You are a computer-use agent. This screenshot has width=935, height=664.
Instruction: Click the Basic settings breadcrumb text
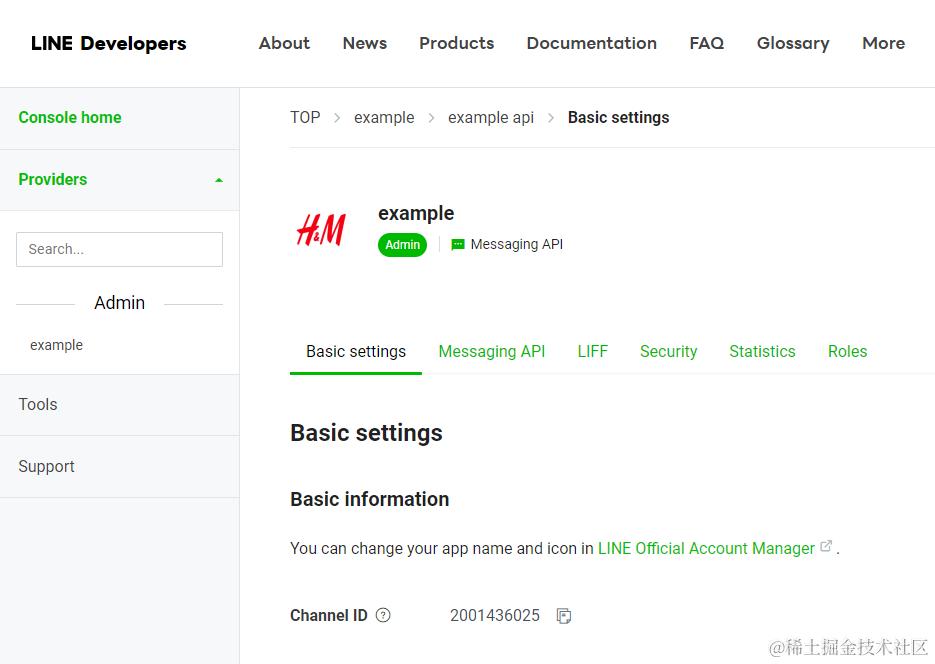point(618,117)
